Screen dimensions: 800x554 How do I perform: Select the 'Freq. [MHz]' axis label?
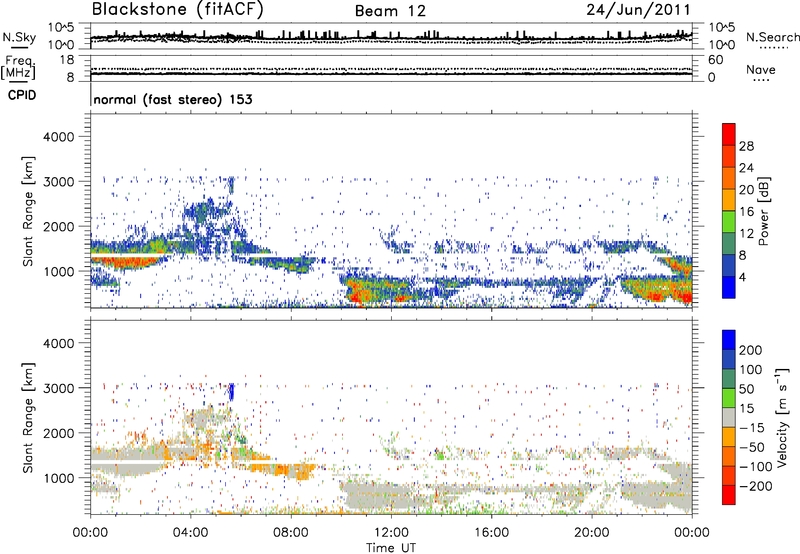click(18, 68)
